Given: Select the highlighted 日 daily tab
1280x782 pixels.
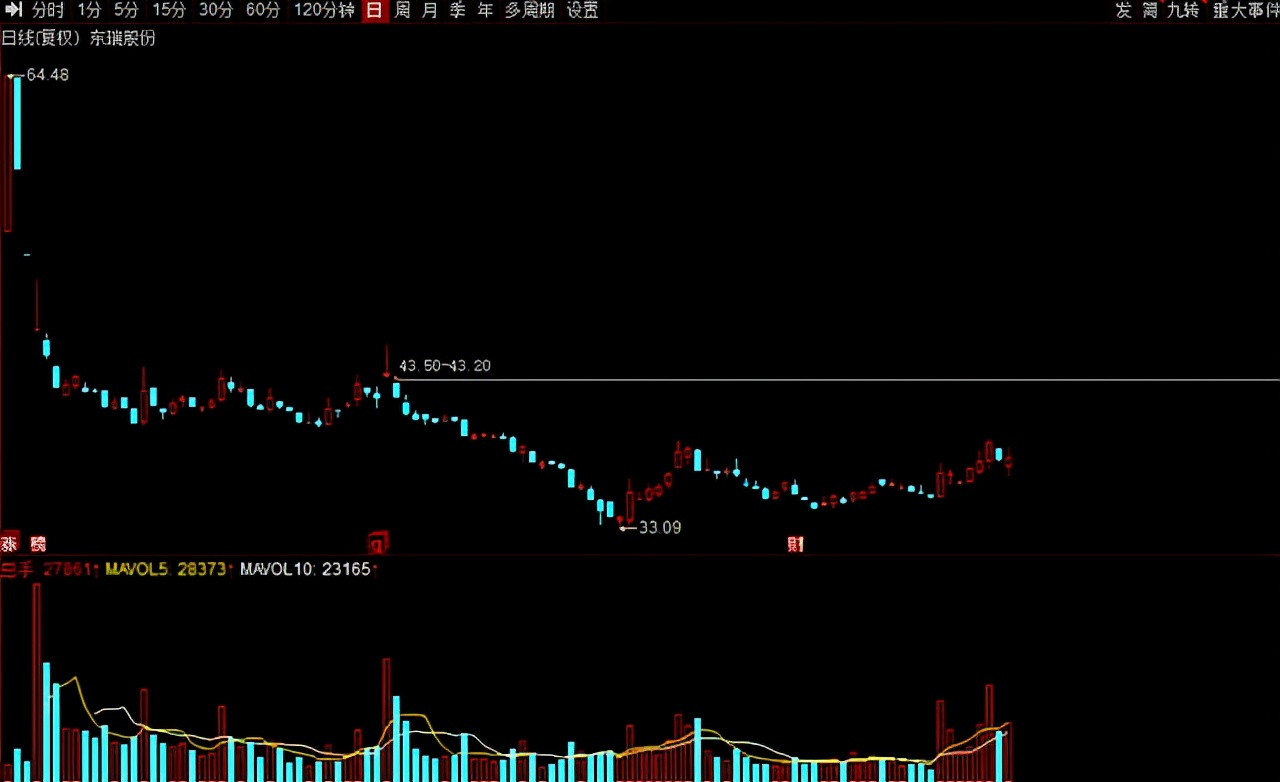Looking at the screenshot, I should [375, 10].
